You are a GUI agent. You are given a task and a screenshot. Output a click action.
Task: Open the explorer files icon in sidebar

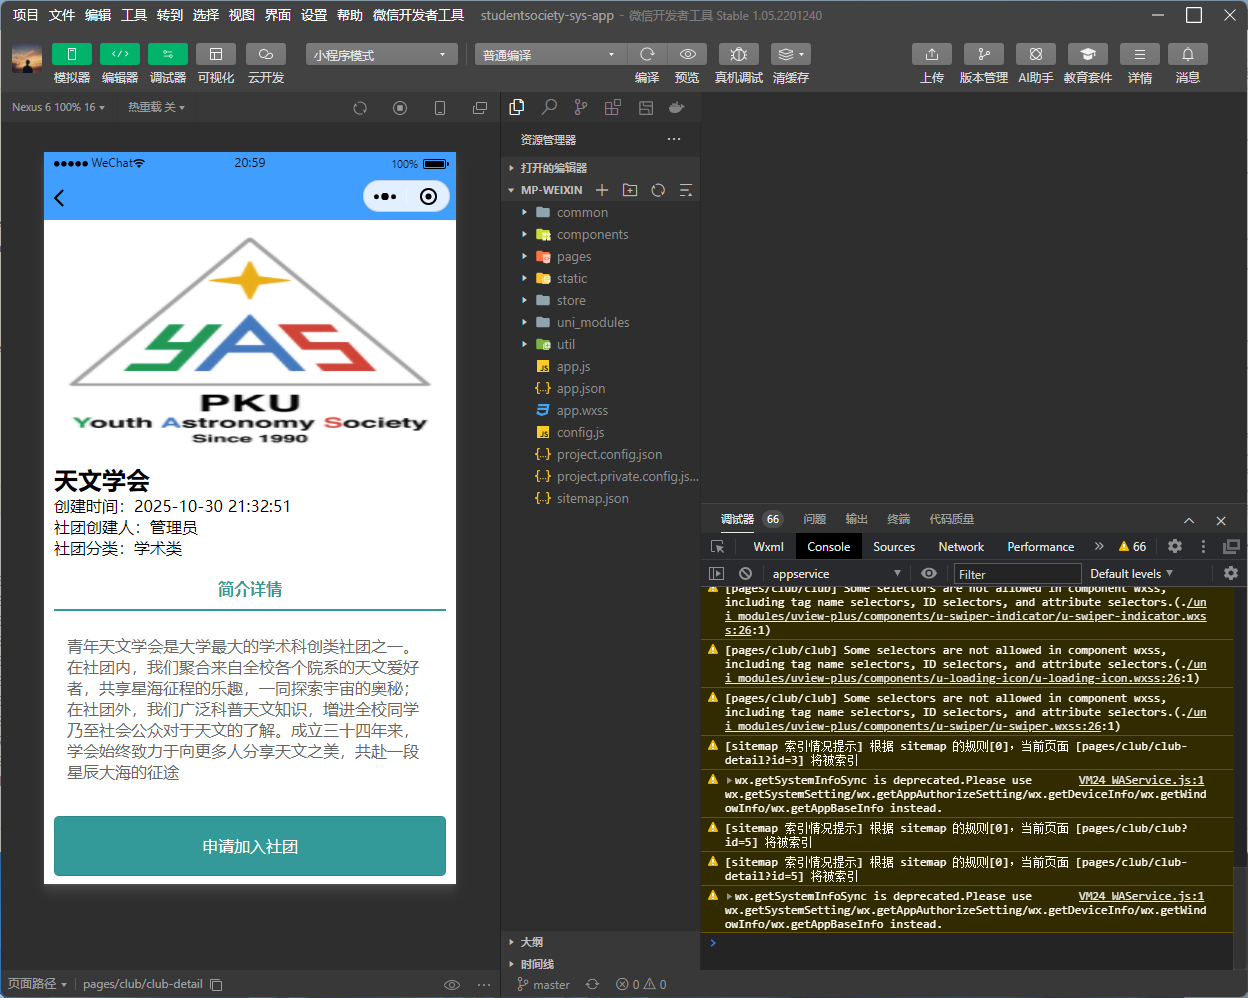pyautogui.click(x=517, y=107)
